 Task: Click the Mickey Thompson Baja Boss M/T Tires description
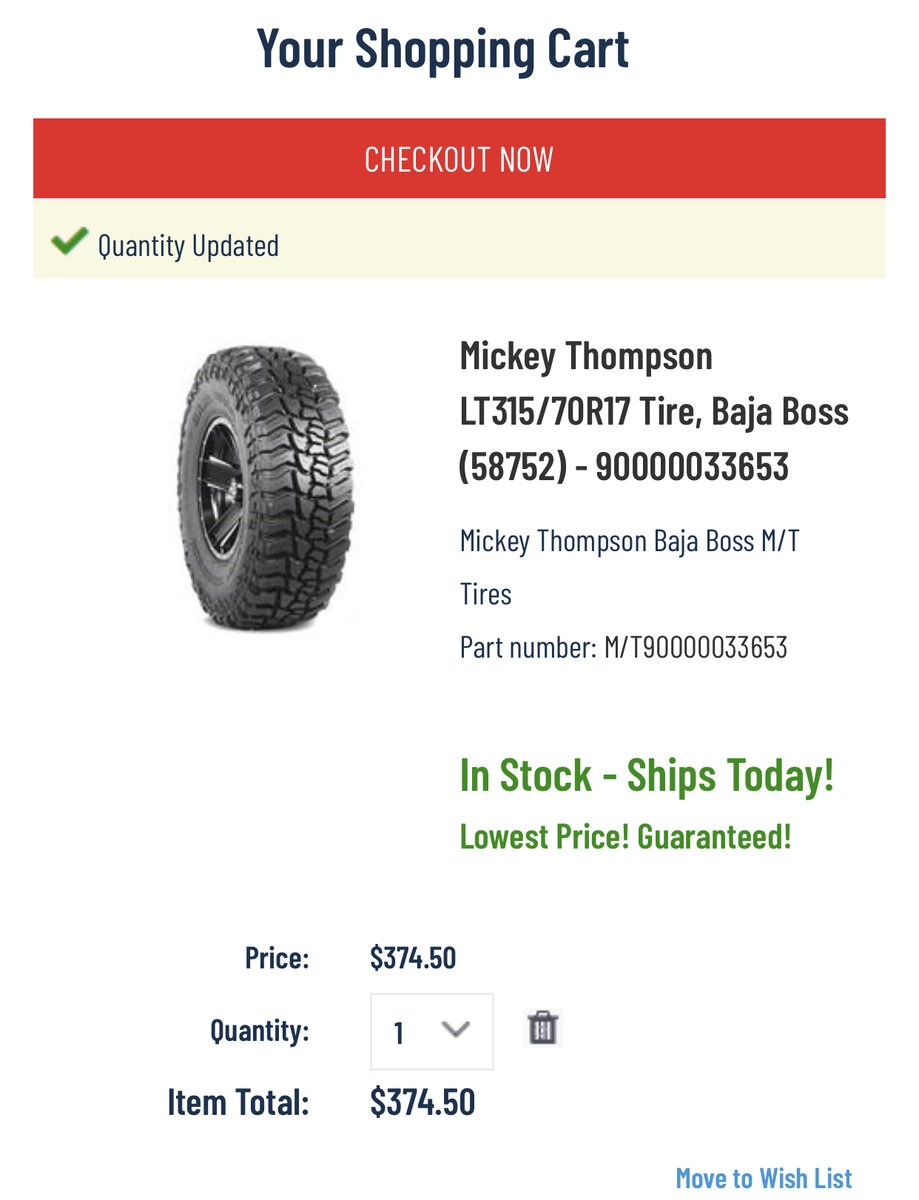pos(629,567)
